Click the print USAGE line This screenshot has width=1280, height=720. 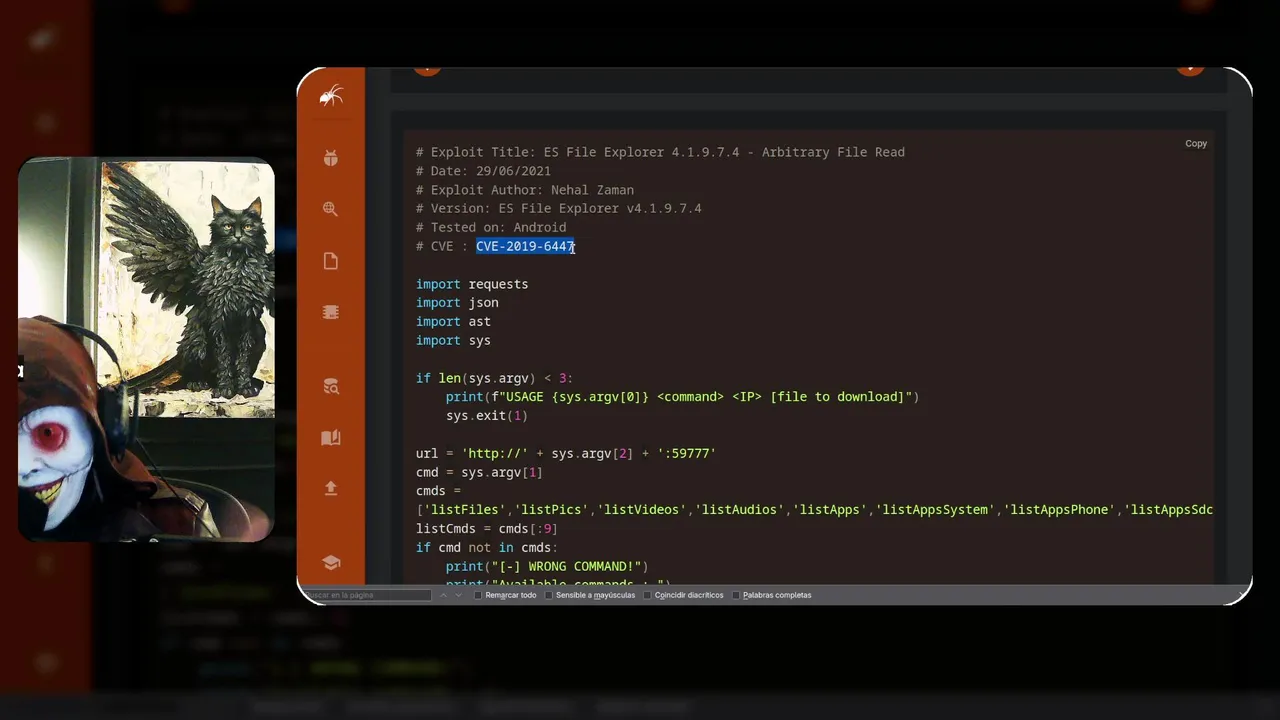pos(682,396)
